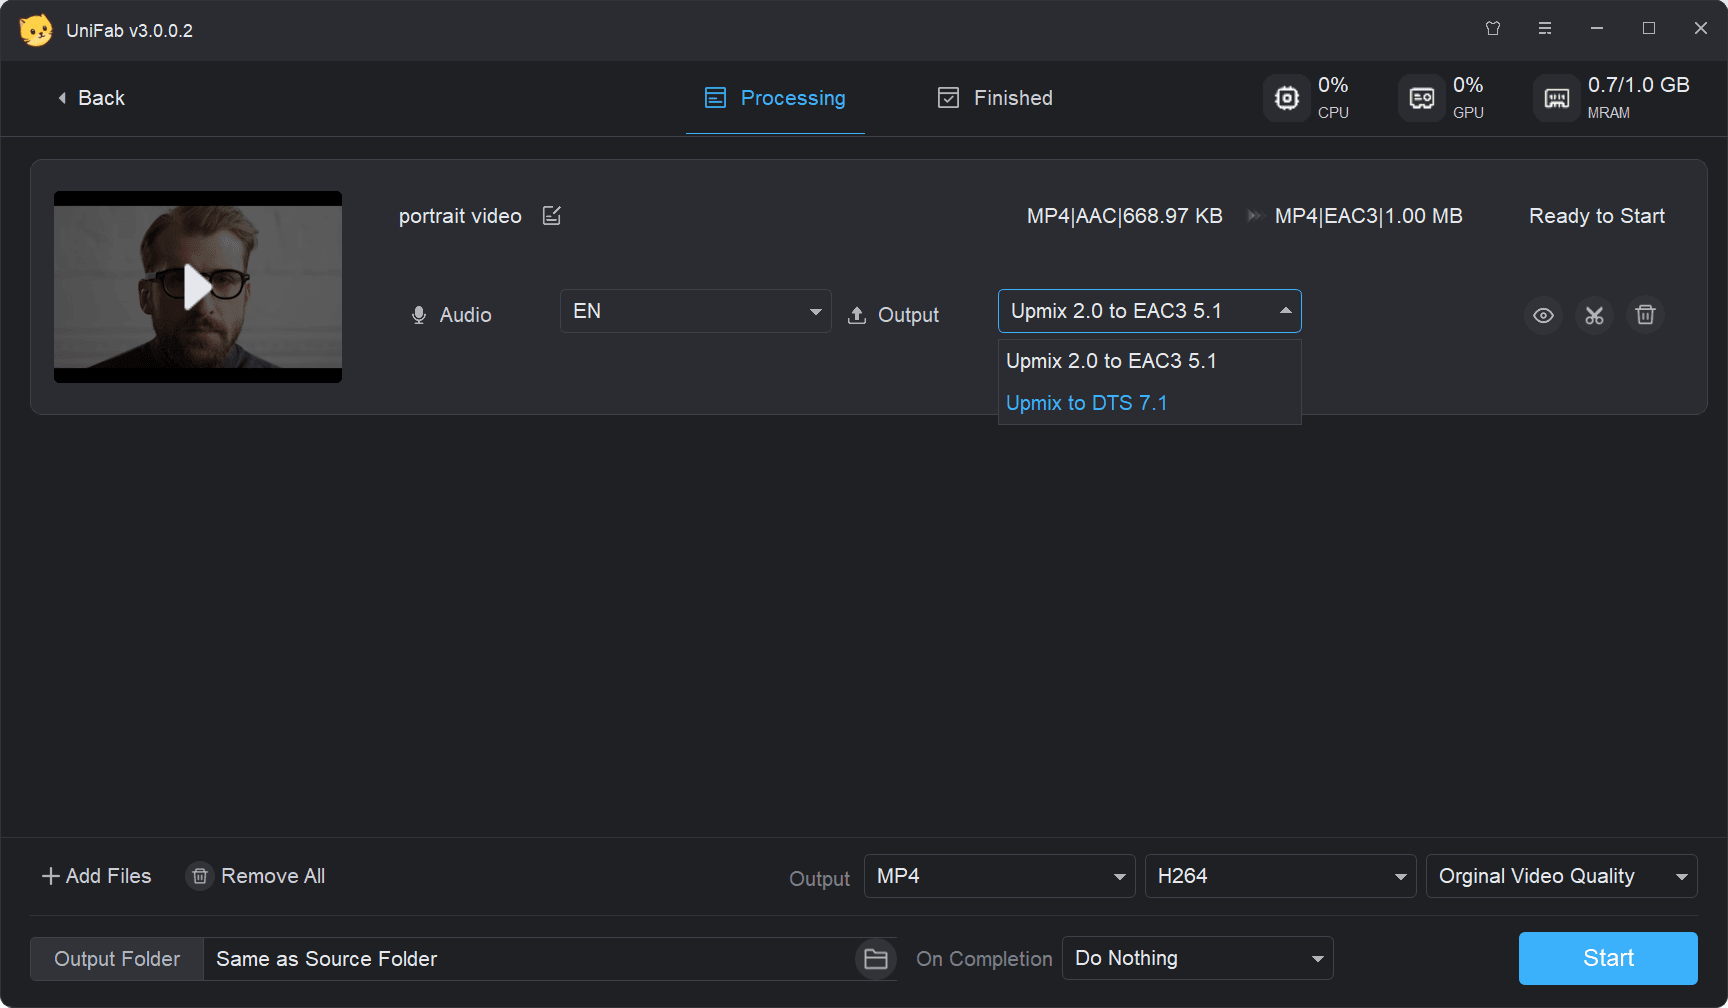
Task: Close the UniFab window
Action: coord(1701,29)
